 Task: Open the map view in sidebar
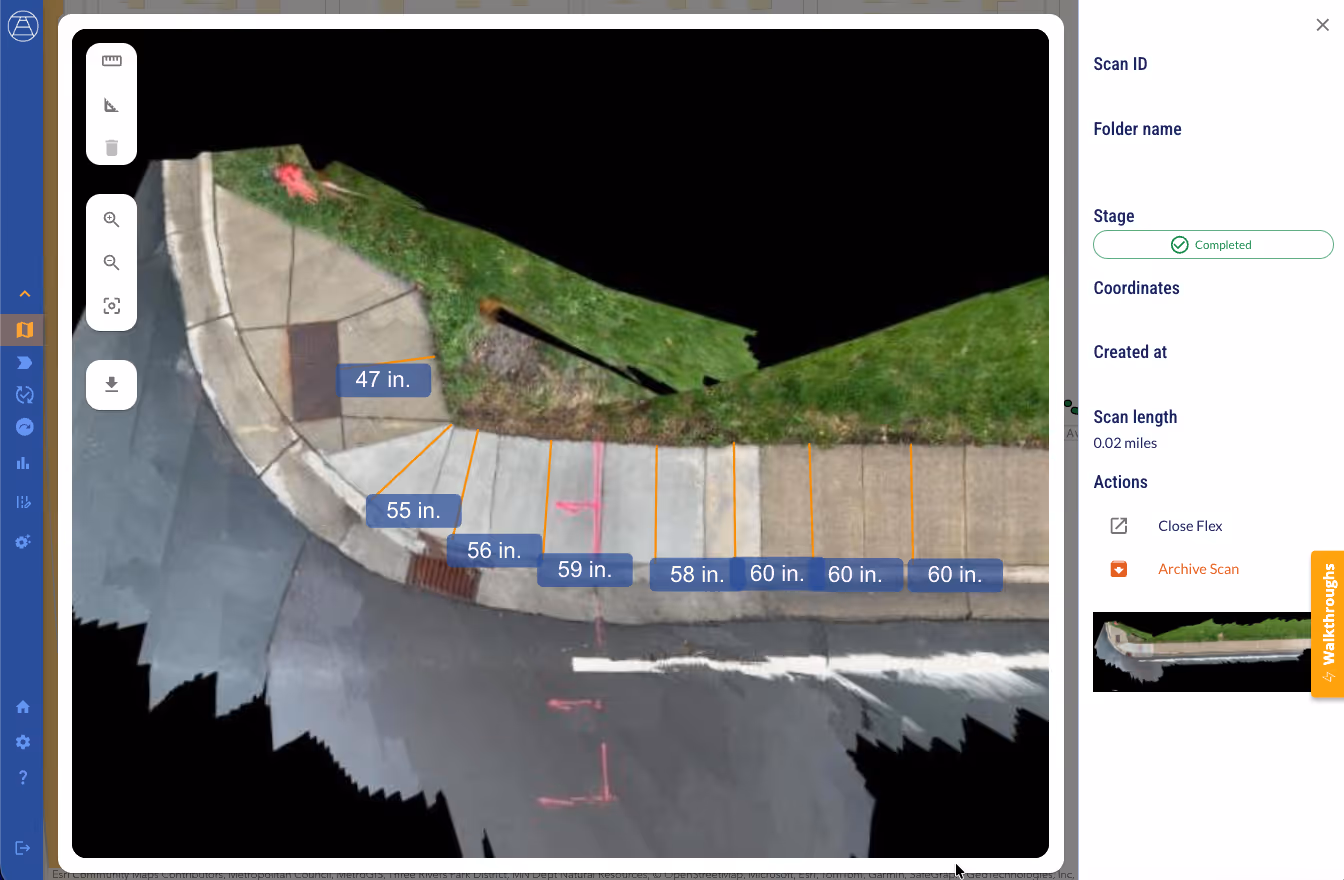click(x=24, y=330)
